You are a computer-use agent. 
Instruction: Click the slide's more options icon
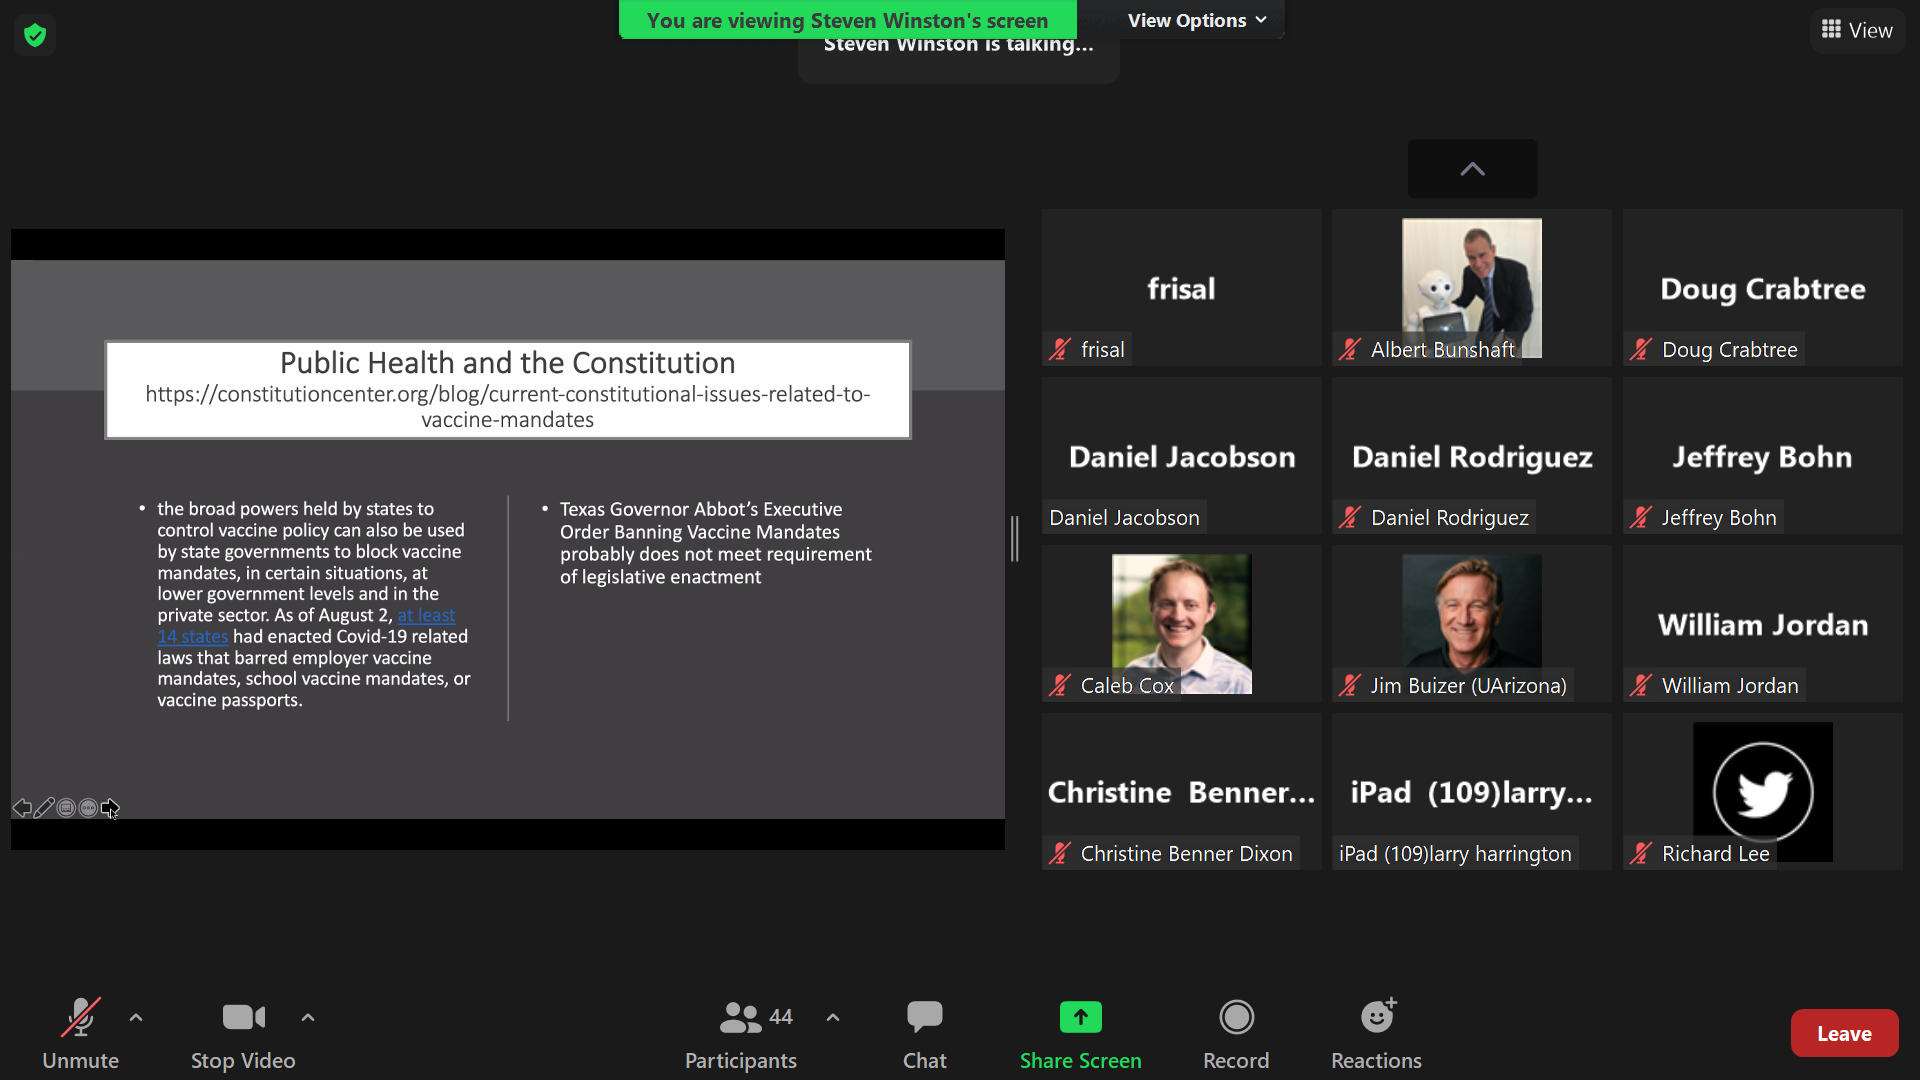click(88, 808)
